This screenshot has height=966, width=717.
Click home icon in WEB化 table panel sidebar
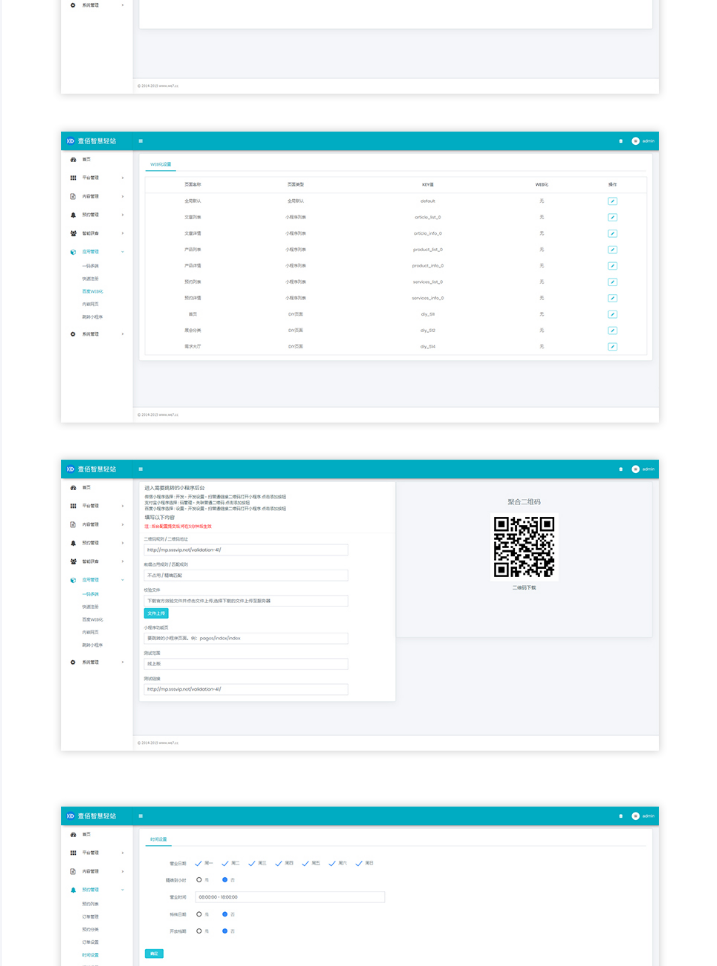pyautogui.click(x=73, y=160)
